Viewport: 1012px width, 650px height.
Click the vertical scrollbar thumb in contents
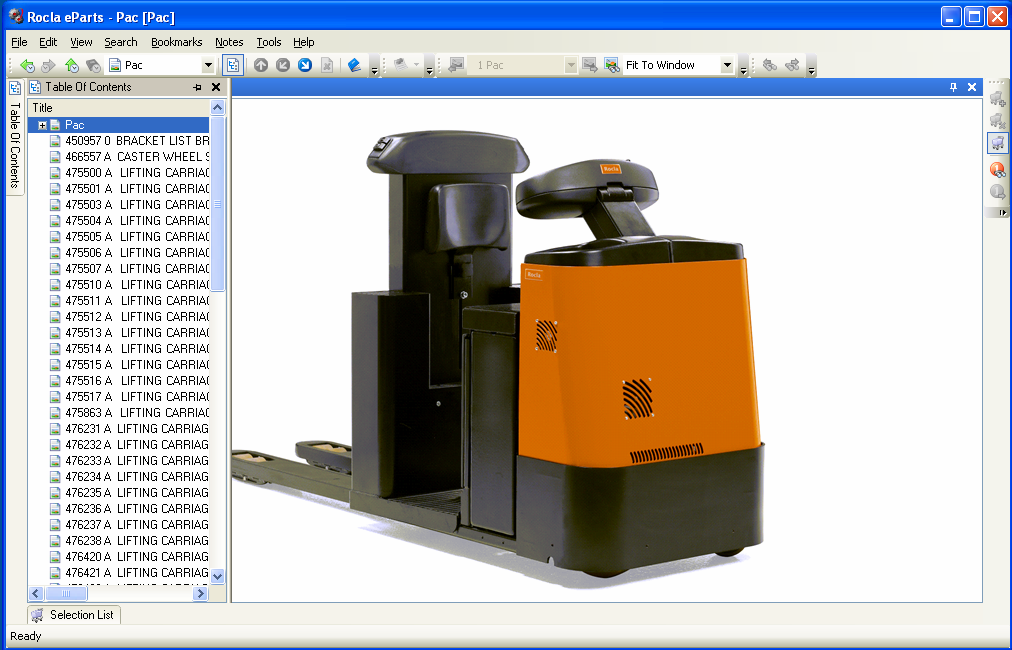[218, 204]
